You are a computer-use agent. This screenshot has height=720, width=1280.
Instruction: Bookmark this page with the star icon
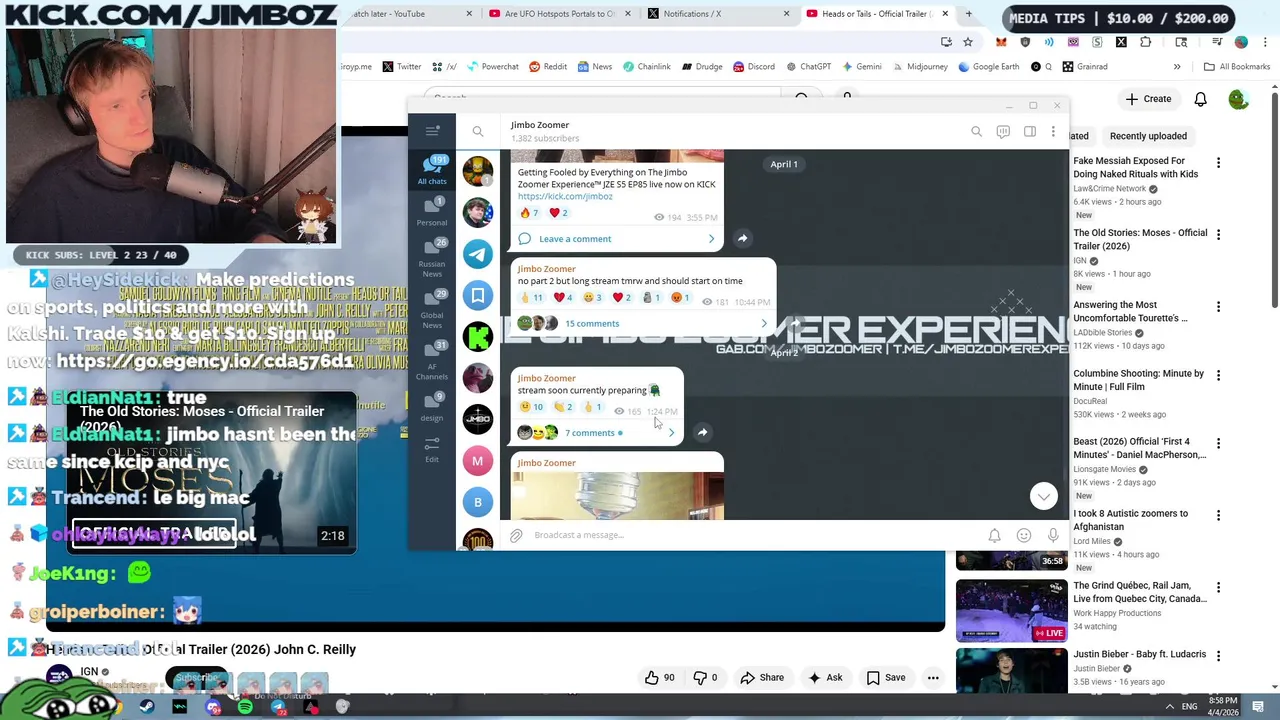click(x=968, y=42)
